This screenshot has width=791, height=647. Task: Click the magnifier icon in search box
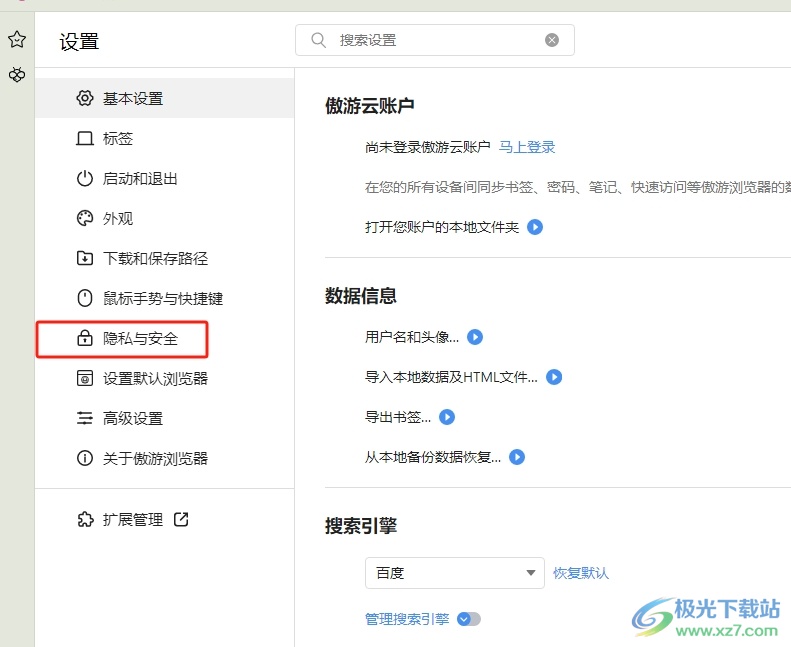tap(318, 40)
